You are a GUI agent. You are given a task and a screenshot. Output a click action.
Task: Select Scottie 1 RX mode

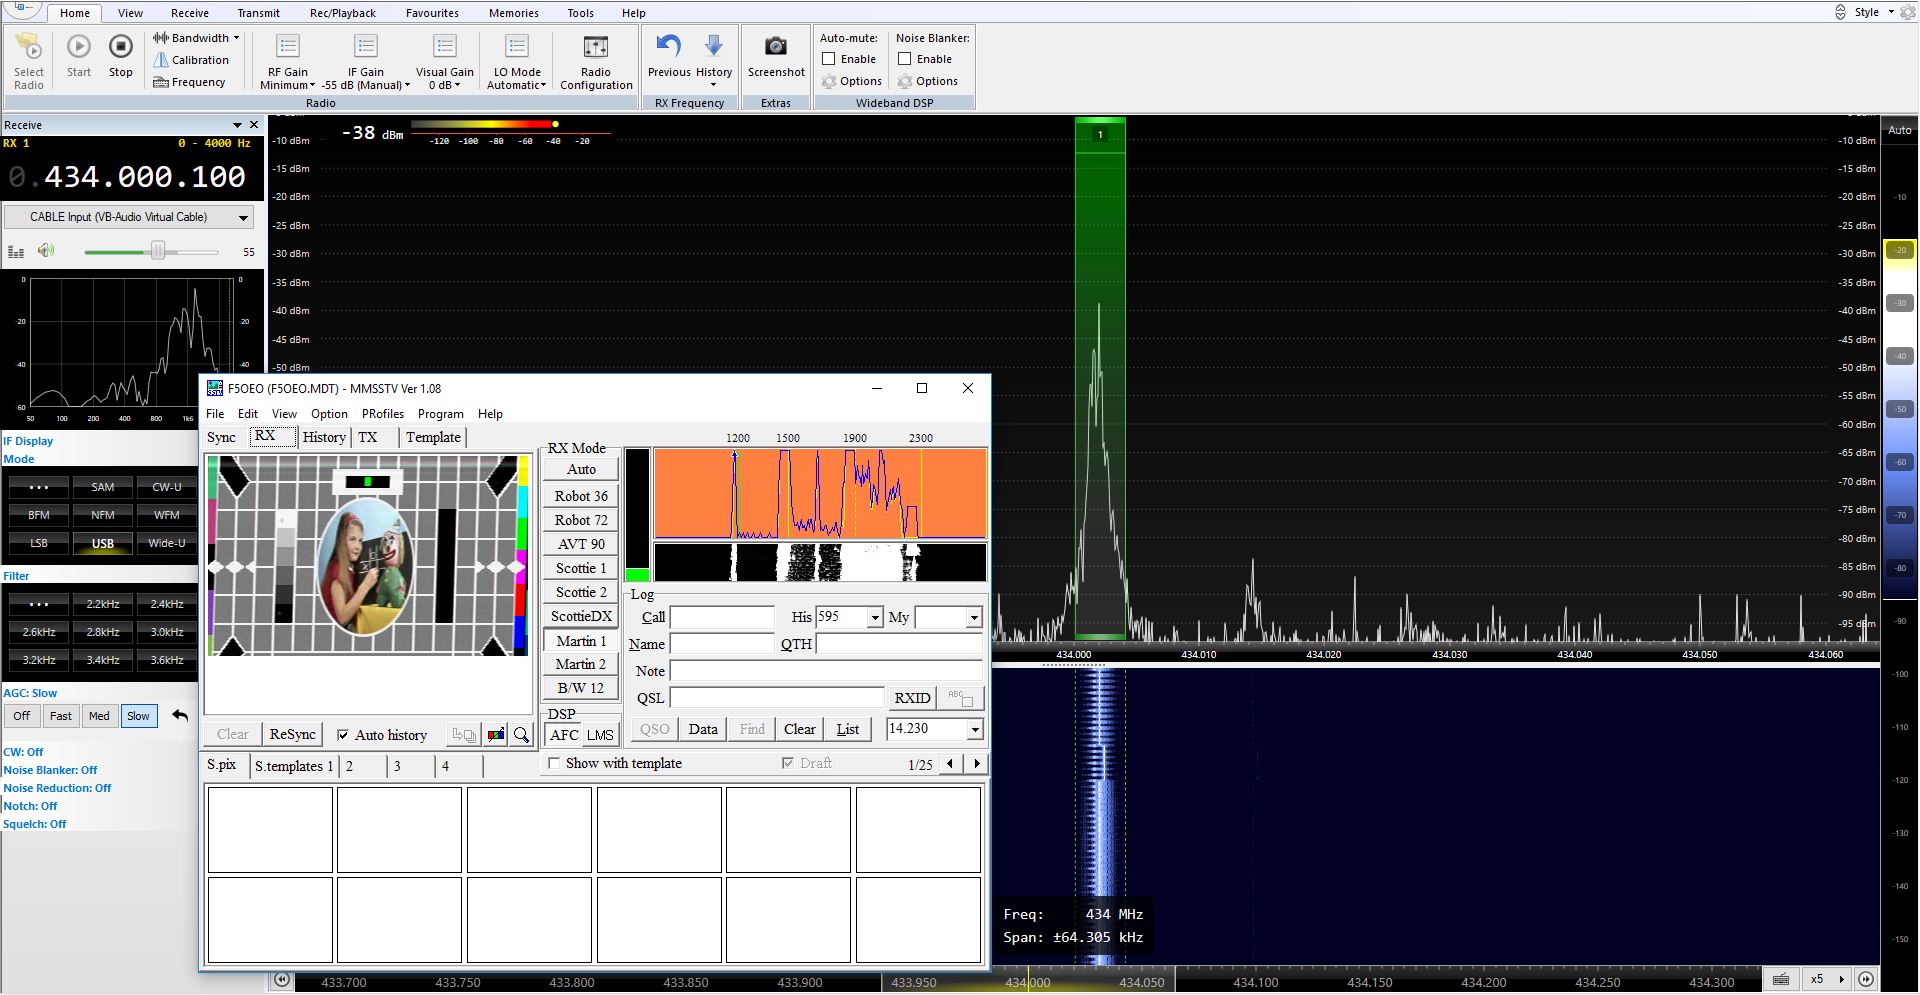[x=581, y=568]
